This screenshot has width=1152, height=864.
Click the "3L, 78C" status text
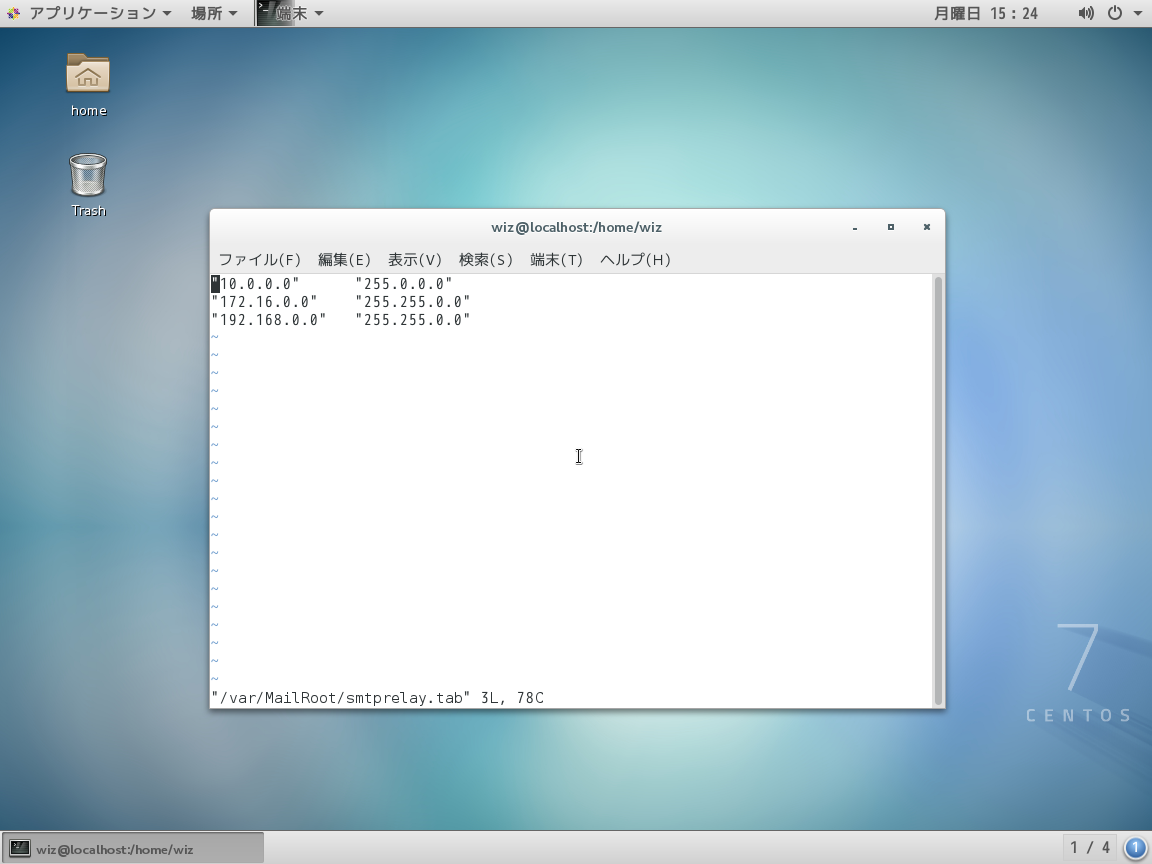point(512,697)
